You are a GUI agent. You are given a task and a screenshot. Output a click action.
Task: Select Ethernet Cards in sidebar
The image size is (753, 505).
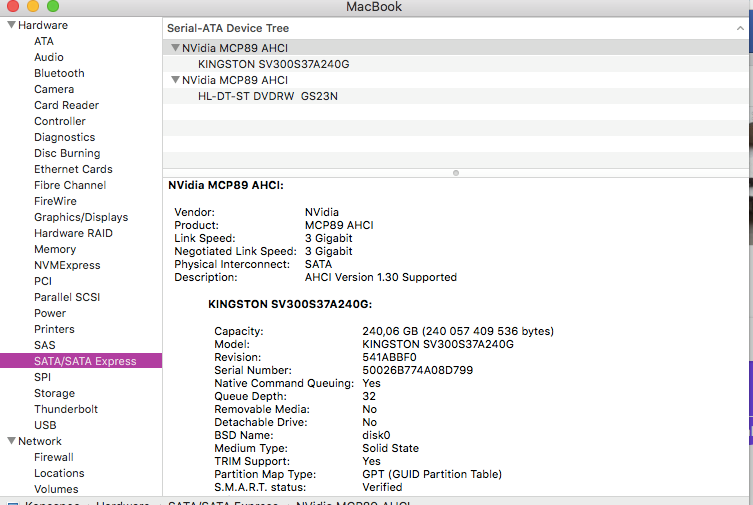73,169
